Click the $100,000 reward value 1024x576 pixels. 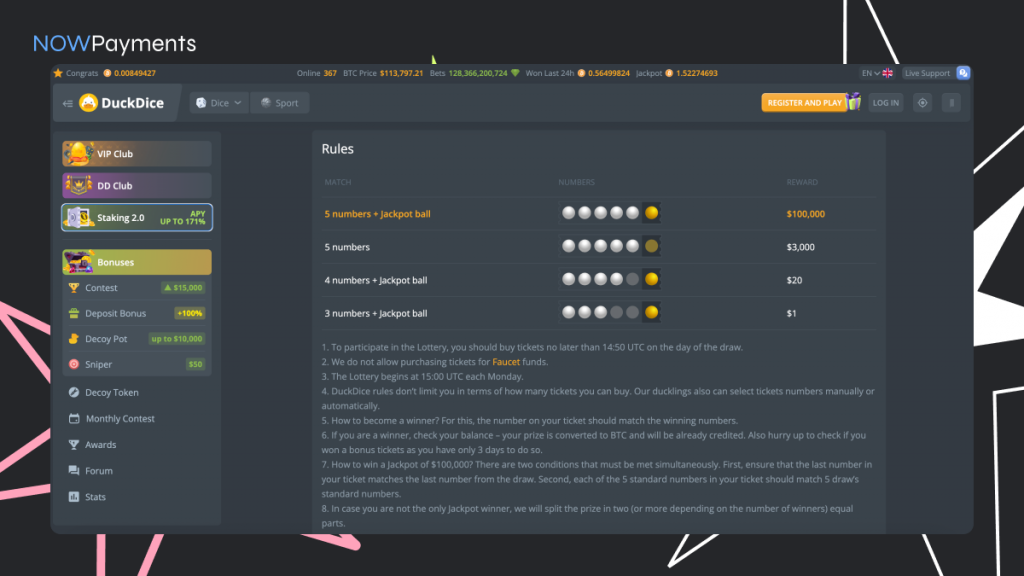(805, 214)
